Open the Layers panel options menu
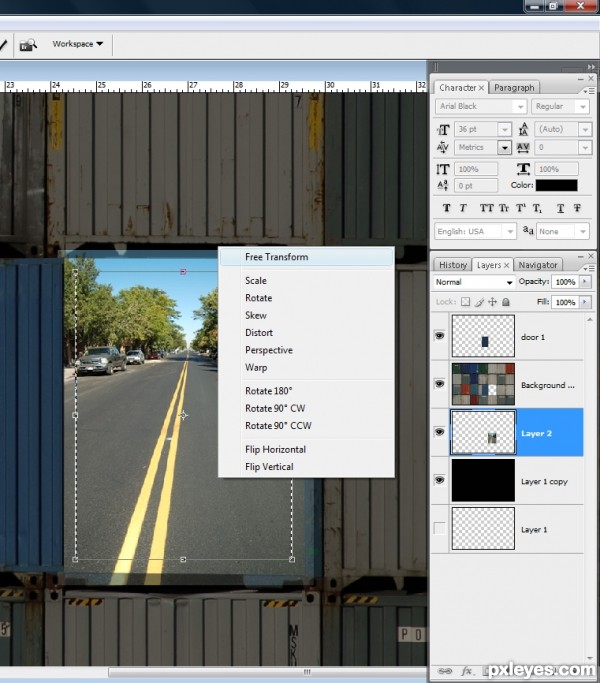This screenshot has width=600, height=683. point(589,268)
